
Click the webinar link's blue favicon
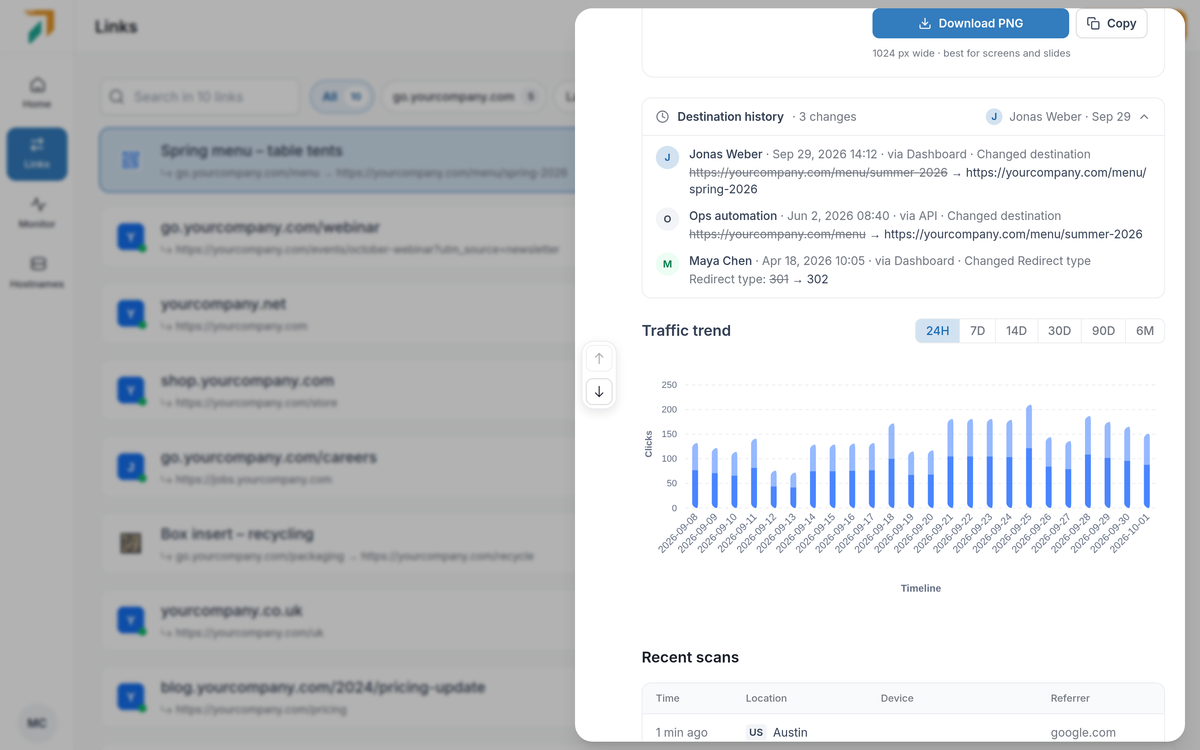coord(131,237)
